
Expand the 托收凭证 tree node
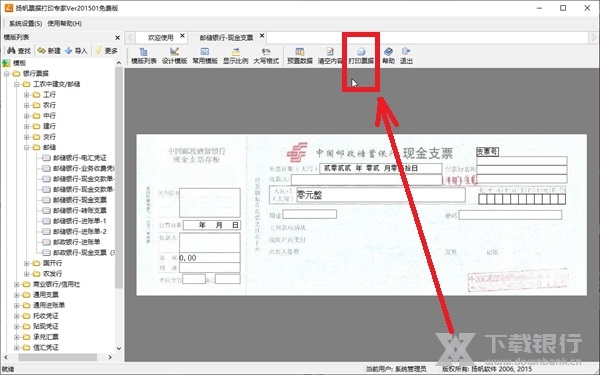(16, 316)
